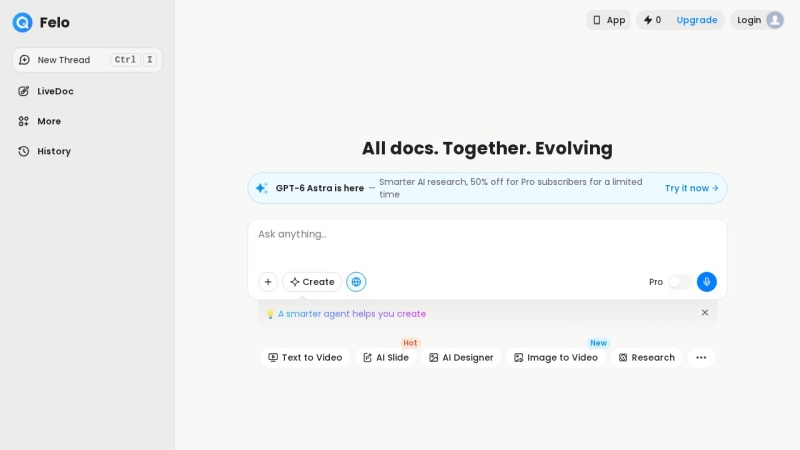Click Try it now link

(691, 188)
